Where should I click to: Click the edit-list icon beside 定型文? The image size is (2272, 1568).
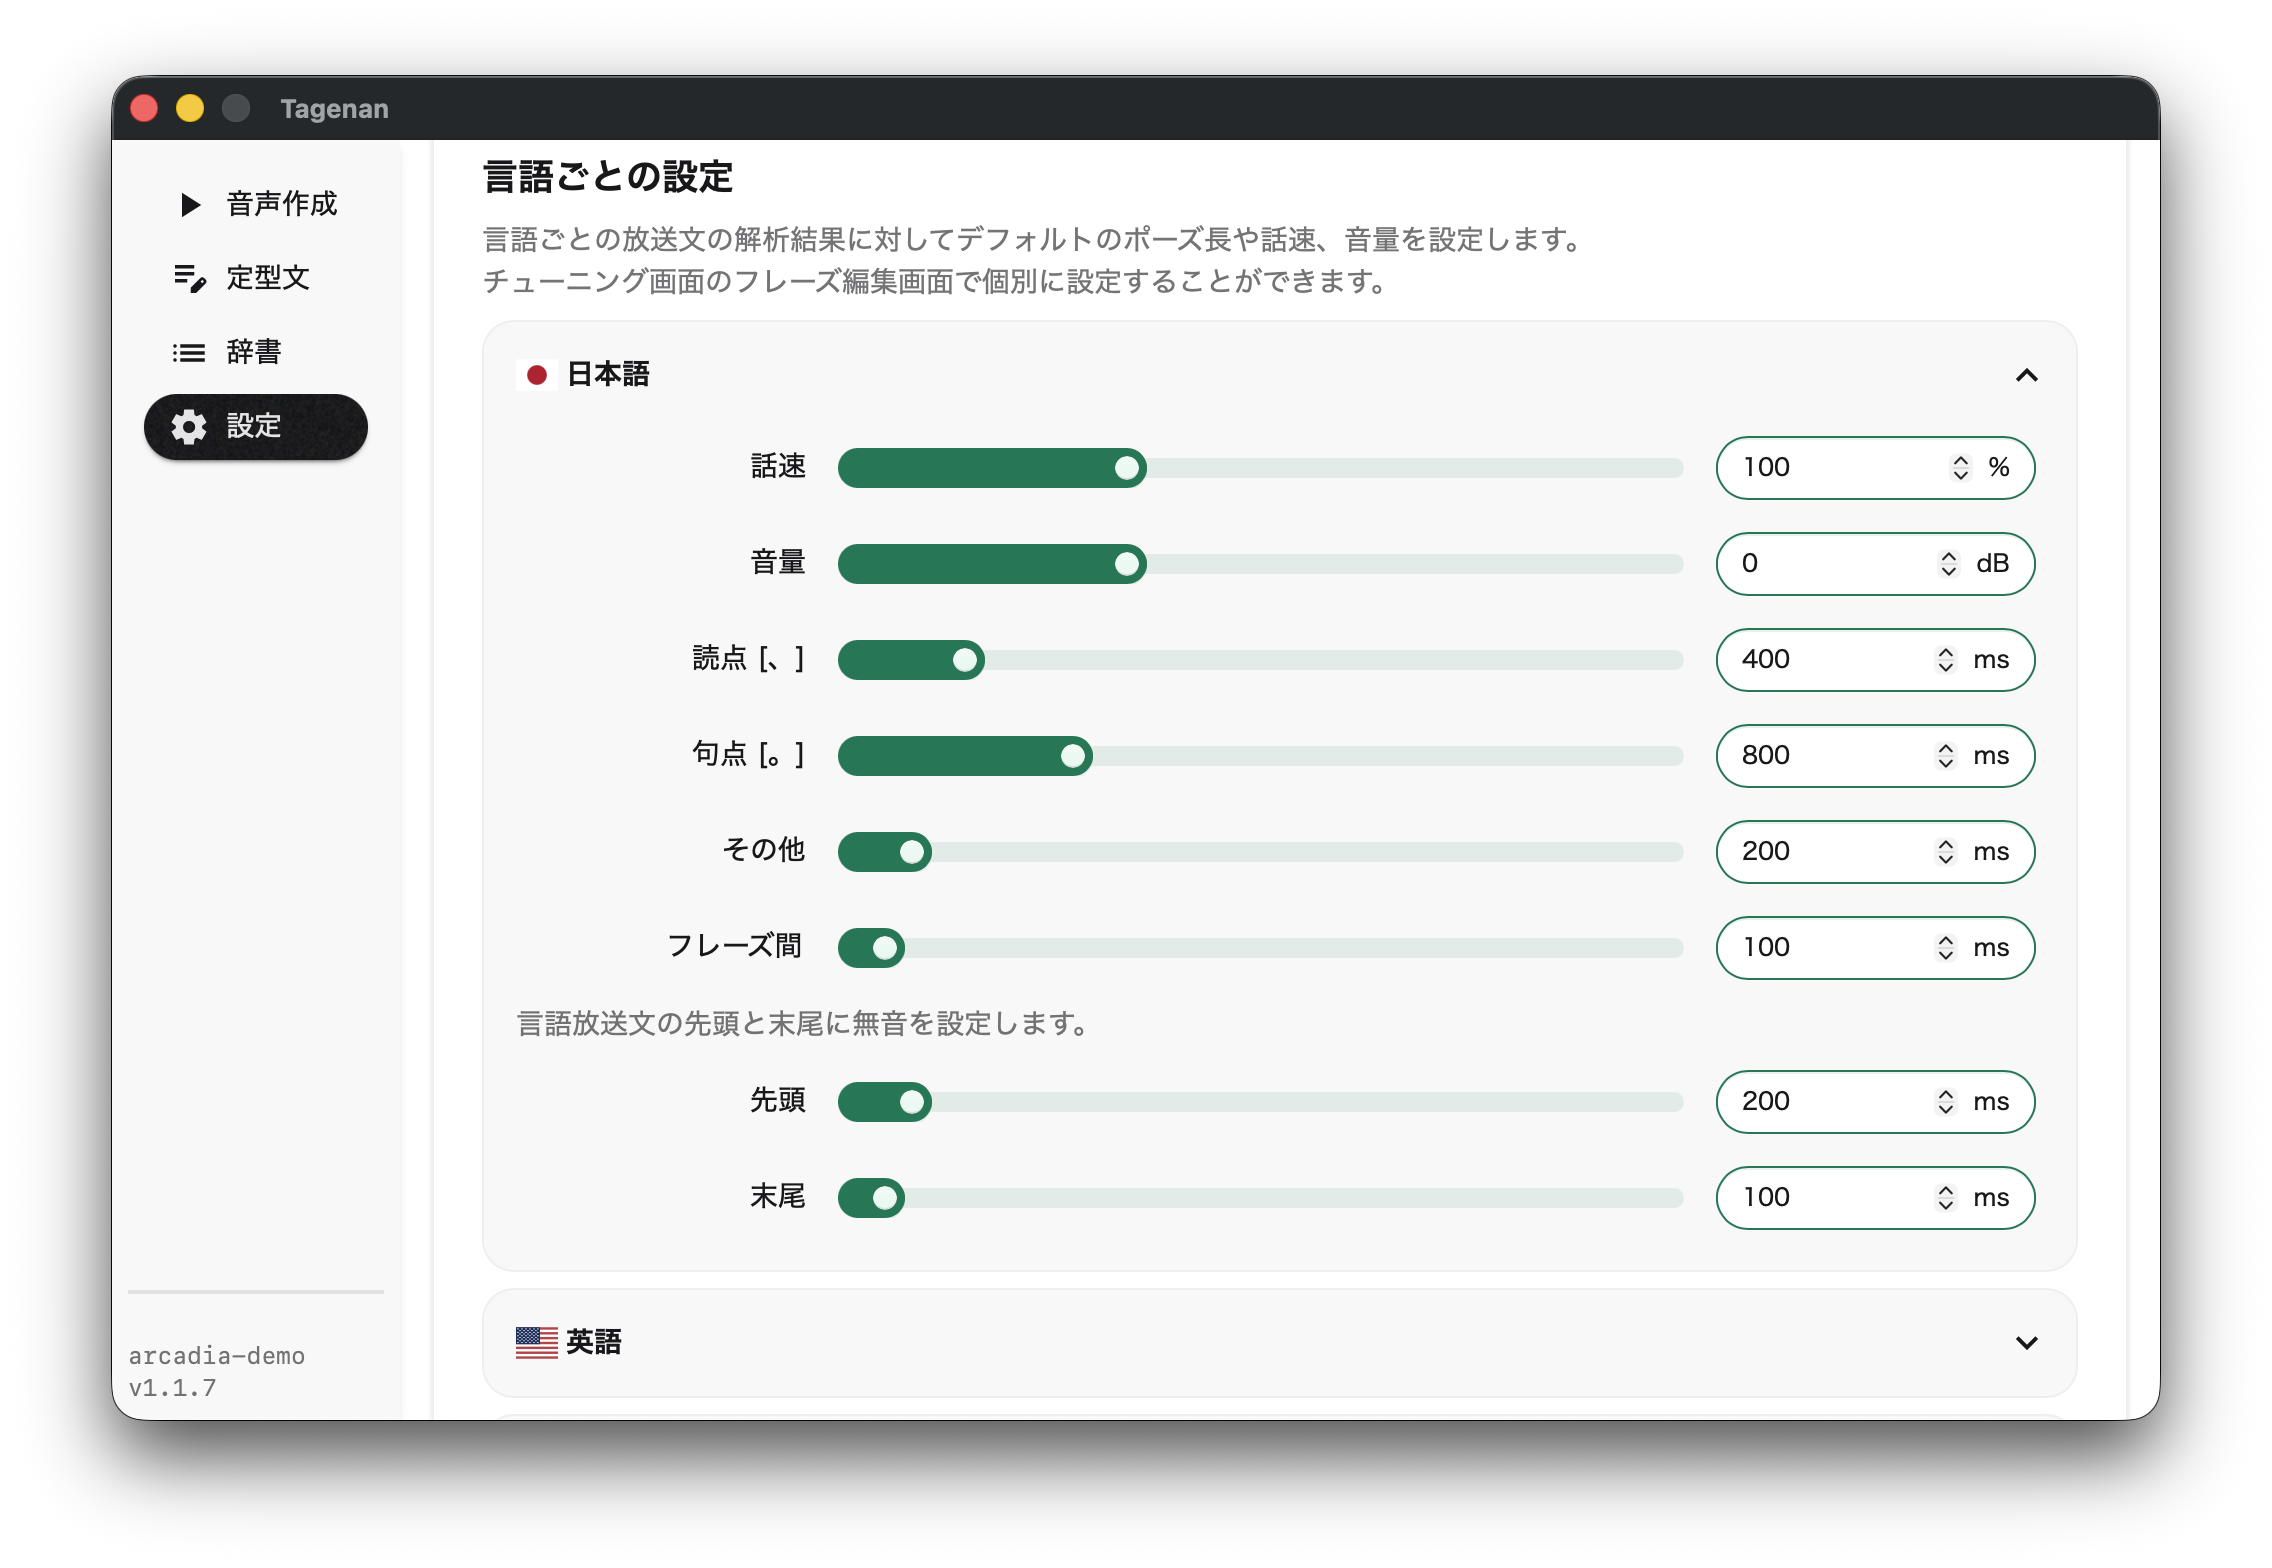click(x=190, y=278)
